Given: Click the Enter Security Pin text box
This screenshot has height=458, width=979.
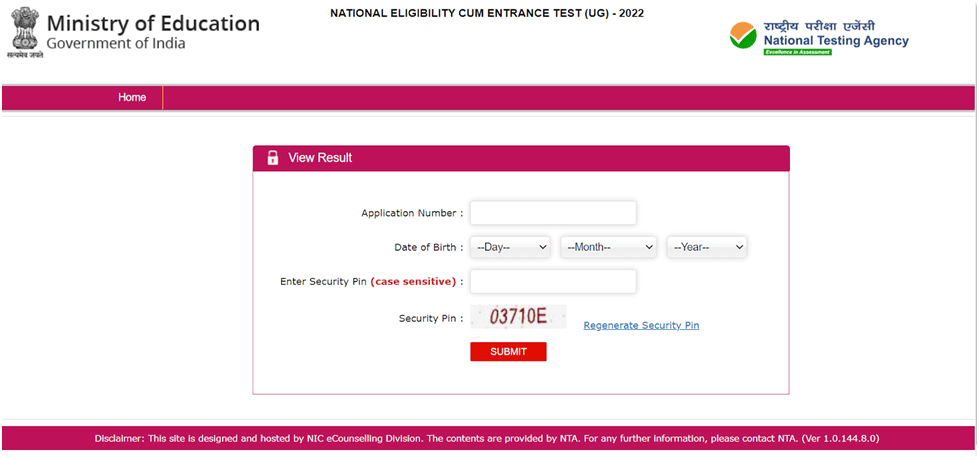Looking at the screenshot, I should click(x=553, y=282).
